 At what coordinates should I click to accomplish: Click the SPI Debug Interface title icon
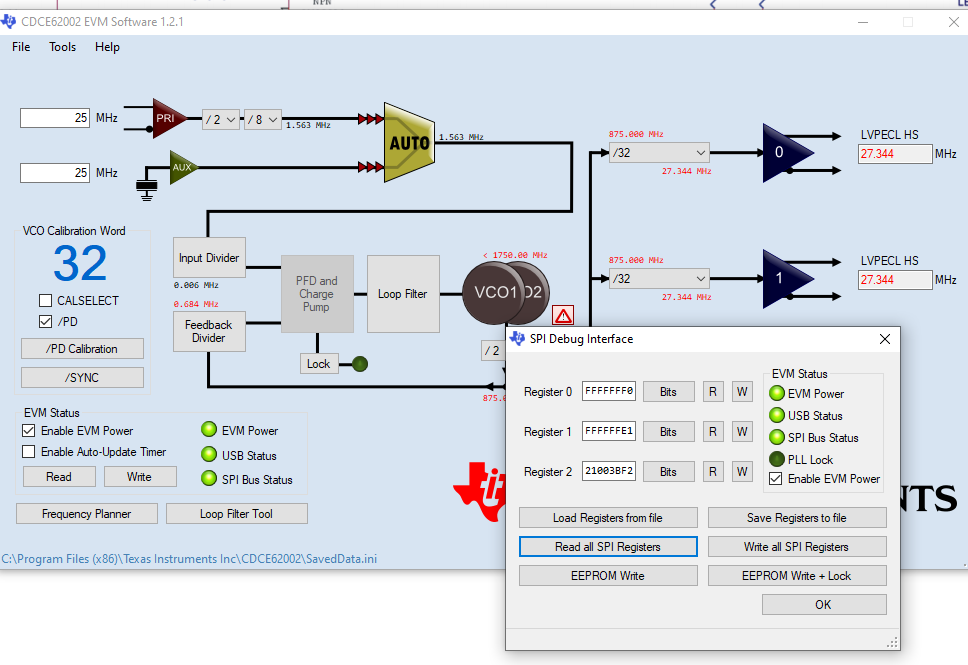517,338
